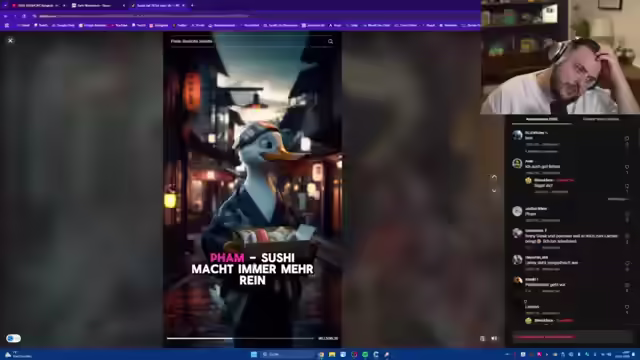640x360 pixels.
Task: Click the magnifier icon in video search bar
Action: [330, 41]
